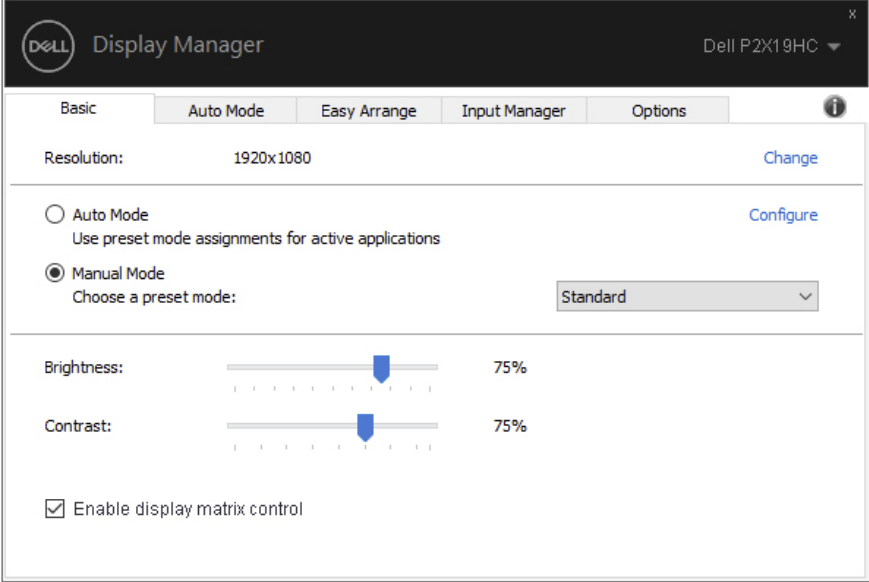Open the Easy Arrange tab
This screenshot has width=869, height=582.
tap(369, 111)
